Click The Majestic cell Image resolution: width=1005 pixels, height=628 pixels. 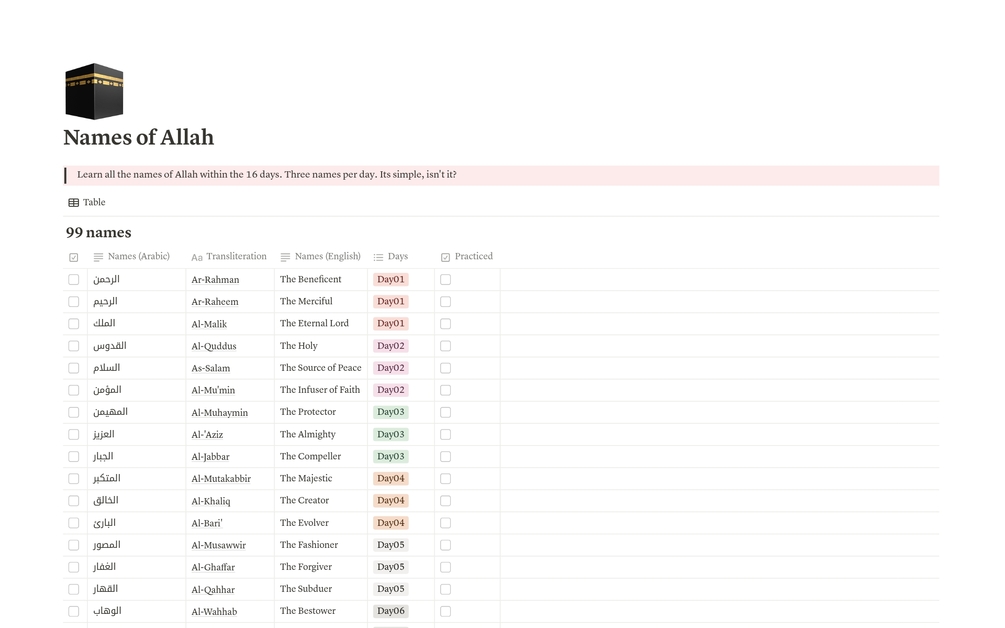(x=321, y=479)
